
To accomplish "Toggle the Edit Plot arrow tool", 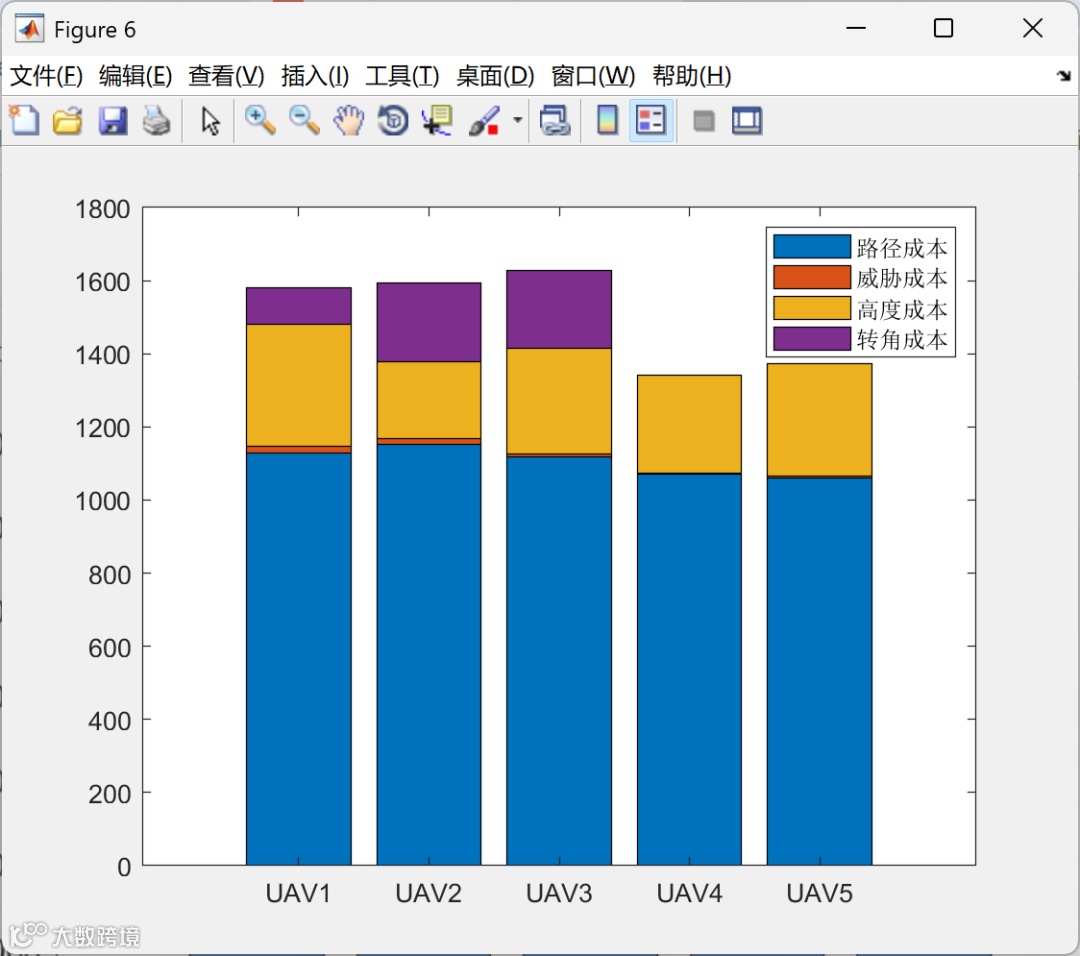I will coord(210,121).
